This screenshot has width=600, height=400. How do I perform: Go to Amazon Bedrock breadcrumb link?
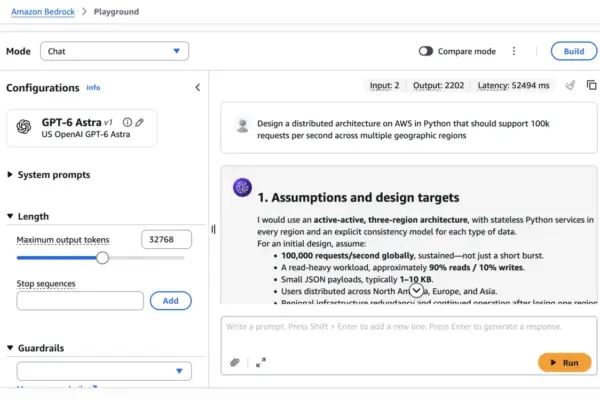(43, 12)
